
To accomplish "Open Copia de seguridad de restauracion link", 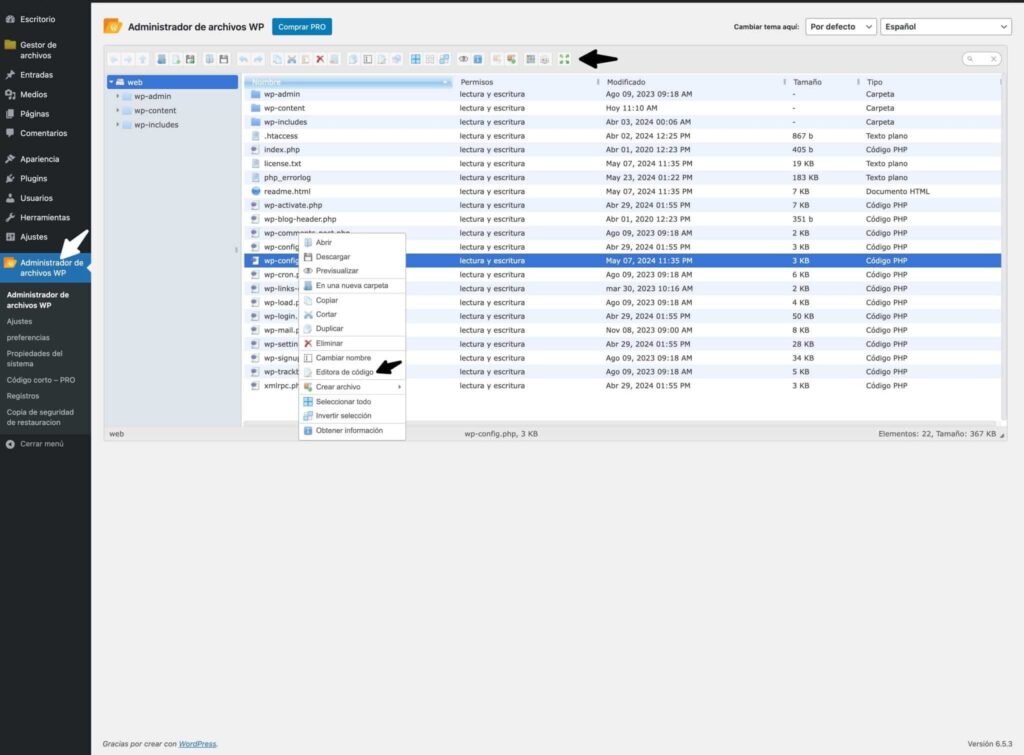I will click(40, 417).
